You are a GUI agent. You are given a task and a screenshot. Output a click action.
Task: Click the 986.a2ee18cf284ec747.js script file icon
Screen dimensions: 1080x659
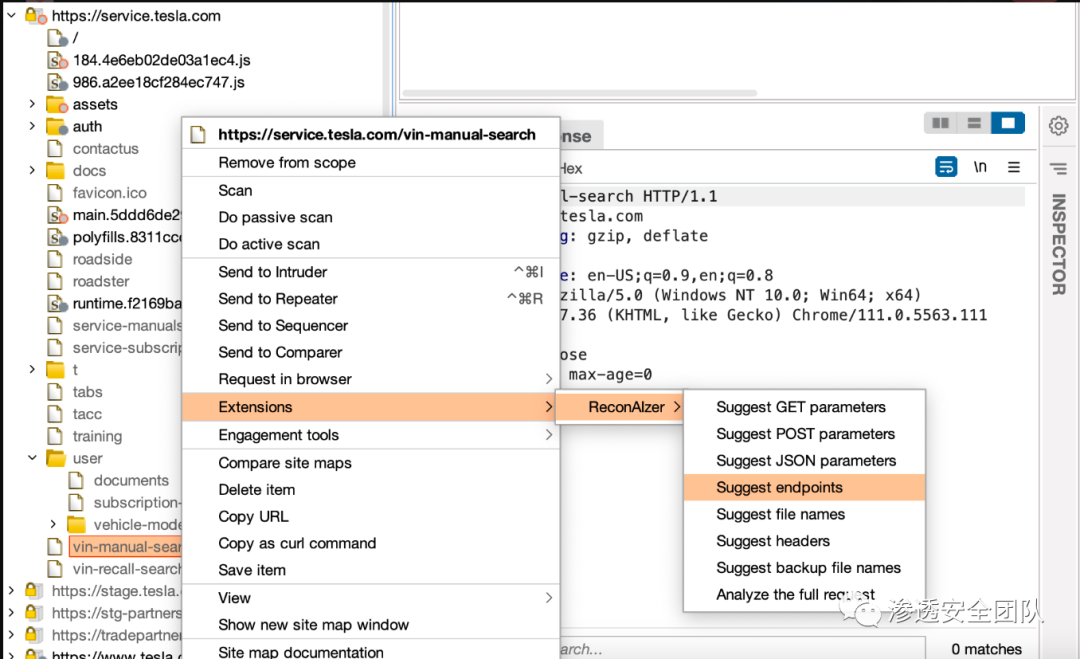click(x=57, y=83)
